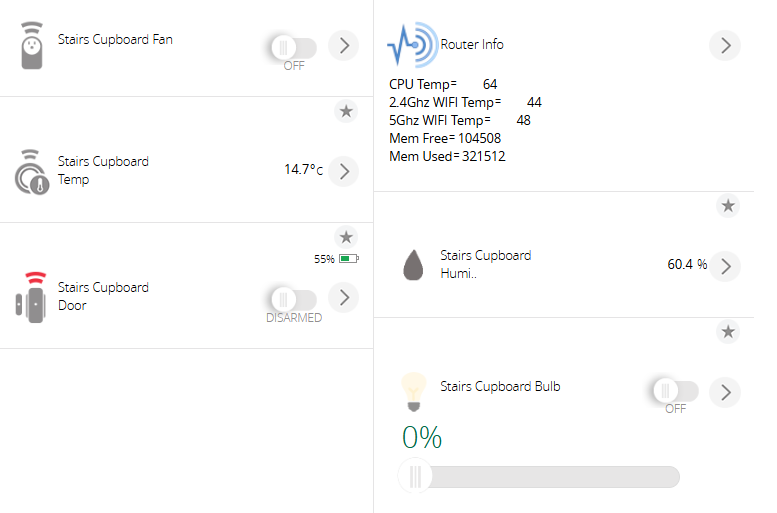Click the Router Info signal icon
This screenshot has height=513, width=777.
[x=412, y=45]
